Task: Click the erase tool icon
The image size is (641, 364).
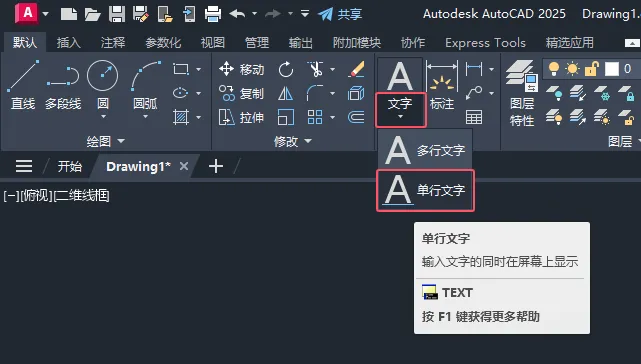Action: pos(356,69)
